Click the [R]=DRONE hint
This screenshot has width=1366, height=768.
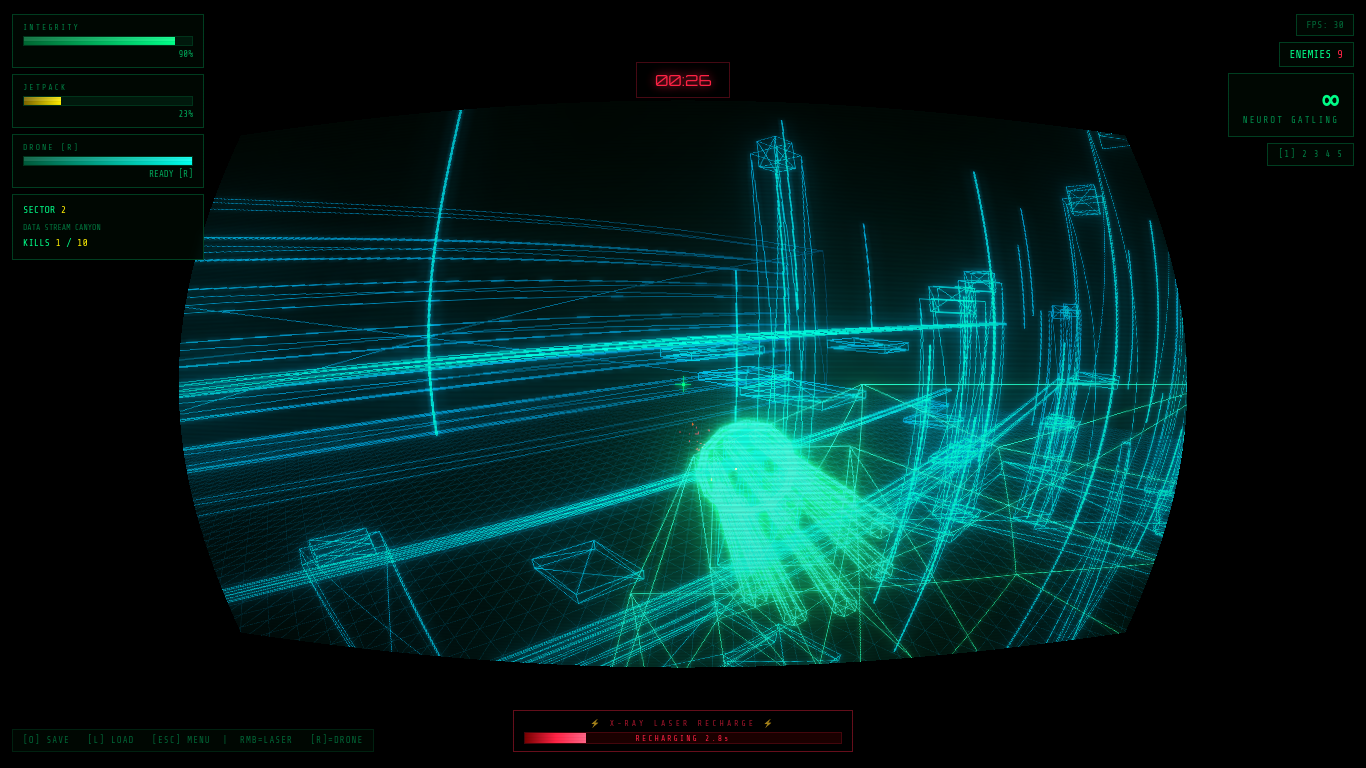click(x=337, y=740)
